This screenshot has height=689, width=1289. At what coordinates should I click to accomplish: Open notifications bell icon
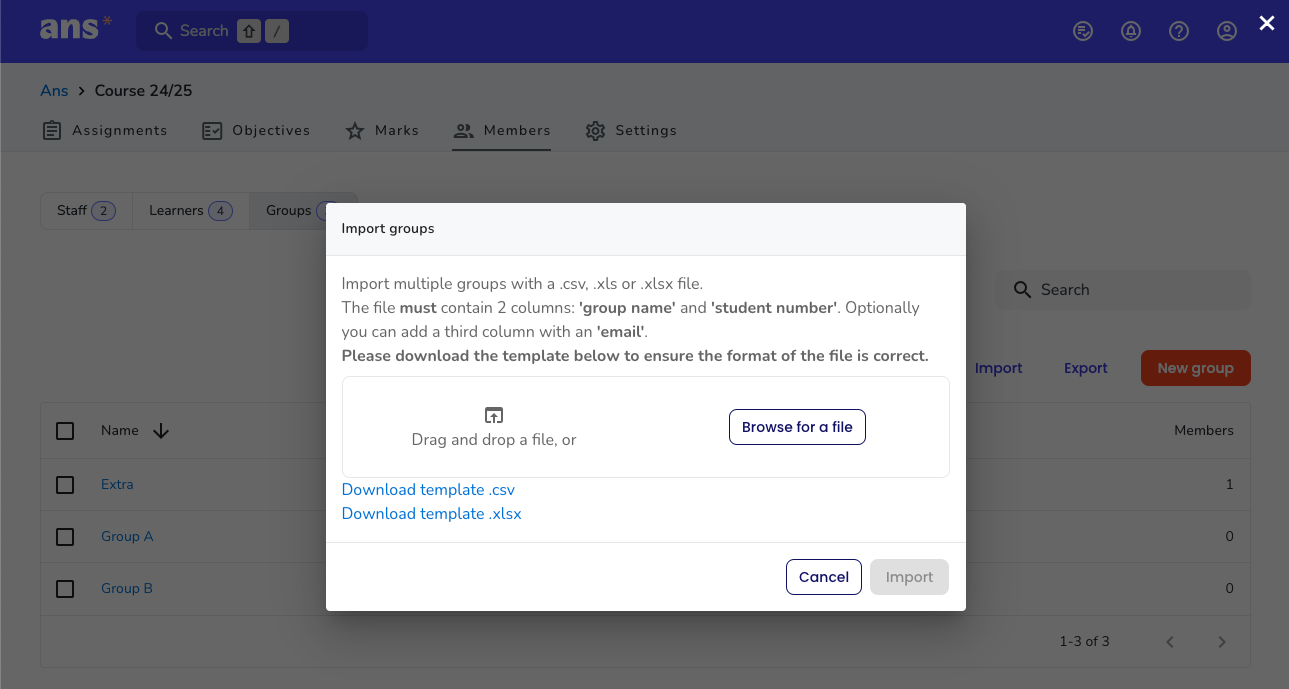click(x=1131, y=31)
